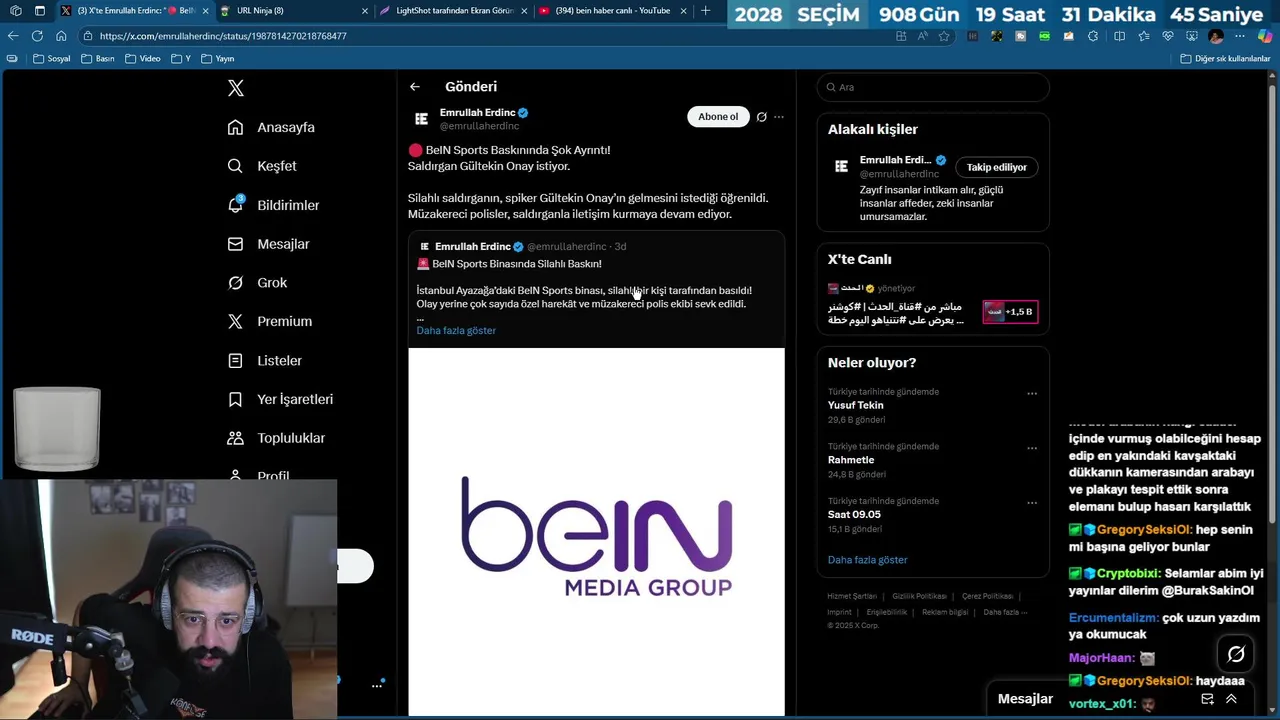The image size is (1280, 720).
Task: Open the beIN Media Group image
Action: pyautogui.click(x=596, y=532)
